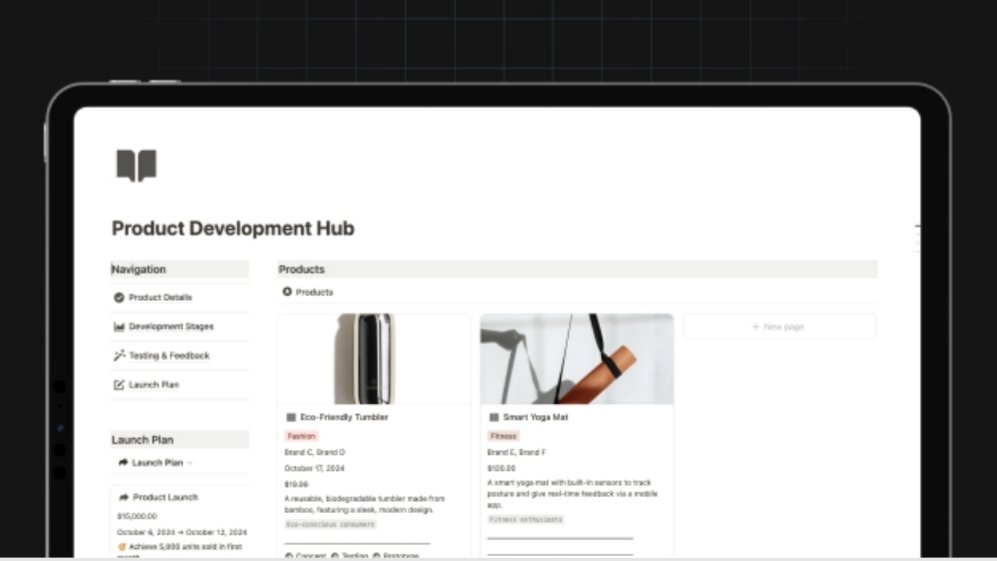Go to Launch Plan in the Navigation list

tap(153, 385)
